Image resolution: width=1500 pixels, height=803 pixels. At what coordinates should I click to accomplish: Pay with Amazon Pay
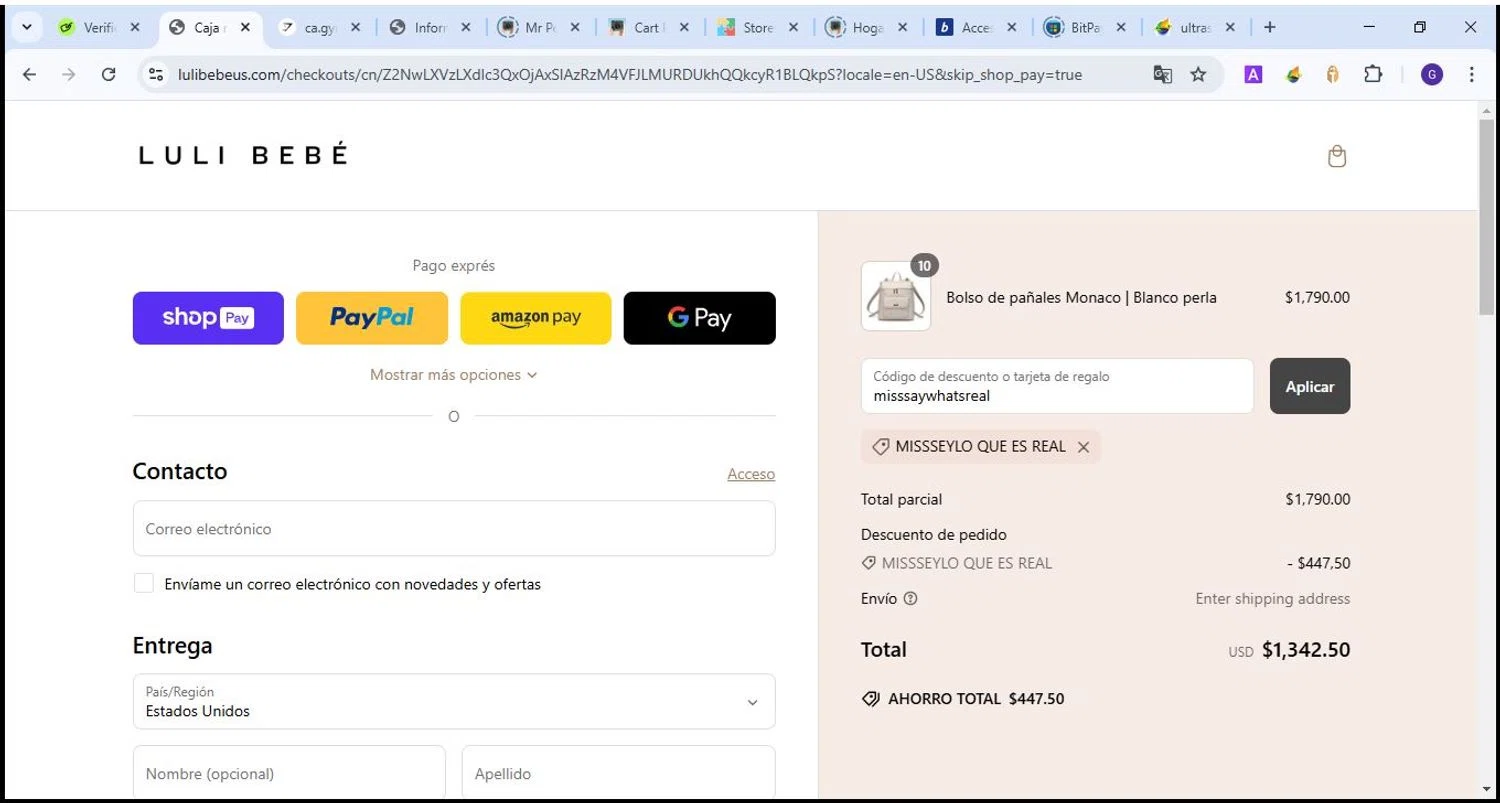coord(536,318)
